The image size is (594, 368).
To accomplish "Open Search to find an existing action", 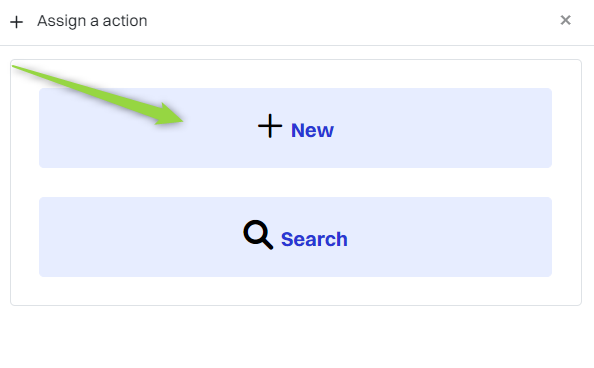I will click(295, 237).
